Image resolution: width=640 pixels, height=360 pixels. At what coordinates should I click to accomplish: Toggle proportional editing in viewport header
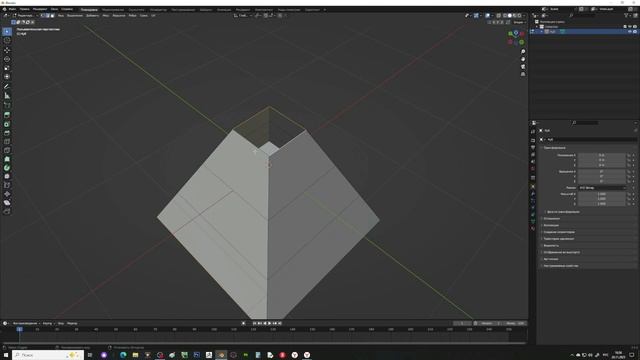click(x=280, y=16)
